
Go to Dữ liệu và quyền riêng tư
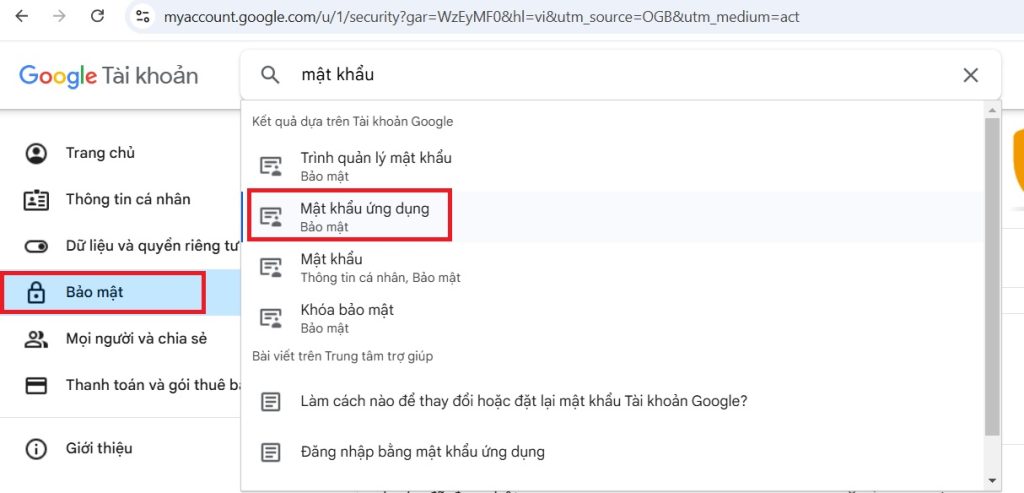(x=150, y=246)
